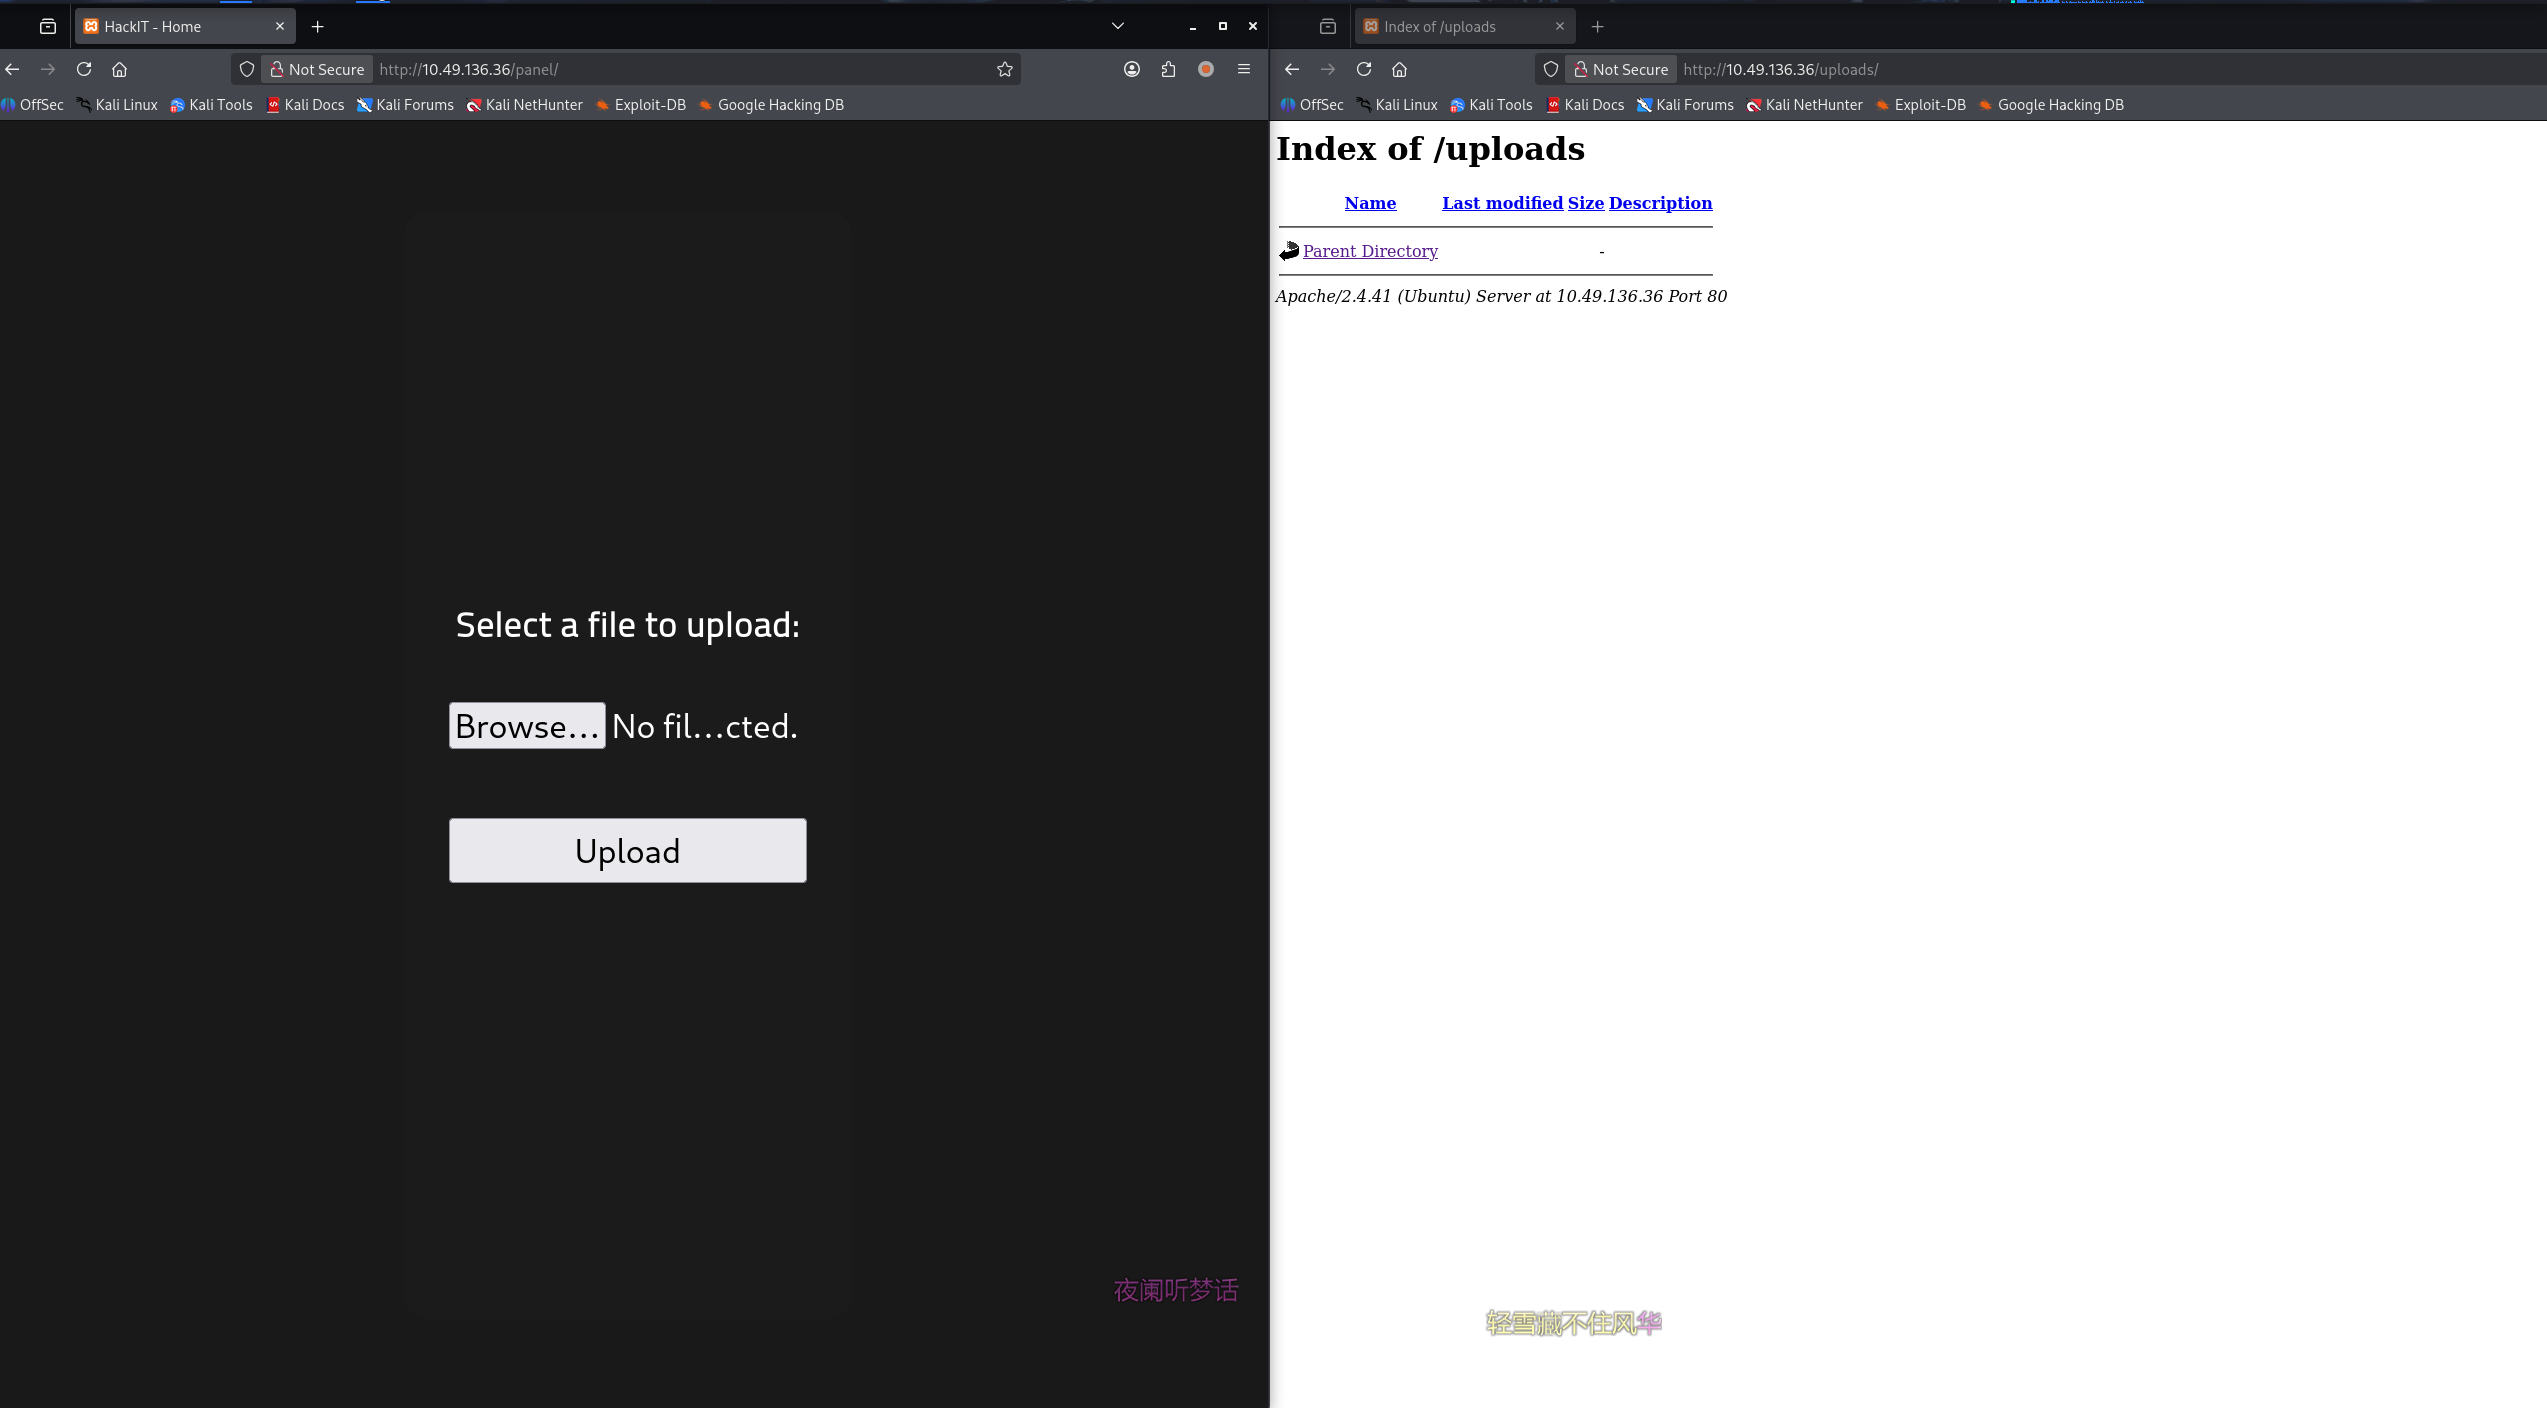Open the Parent Directory link
This screenshot has height=1408, width=2547.
point(1369,251)
